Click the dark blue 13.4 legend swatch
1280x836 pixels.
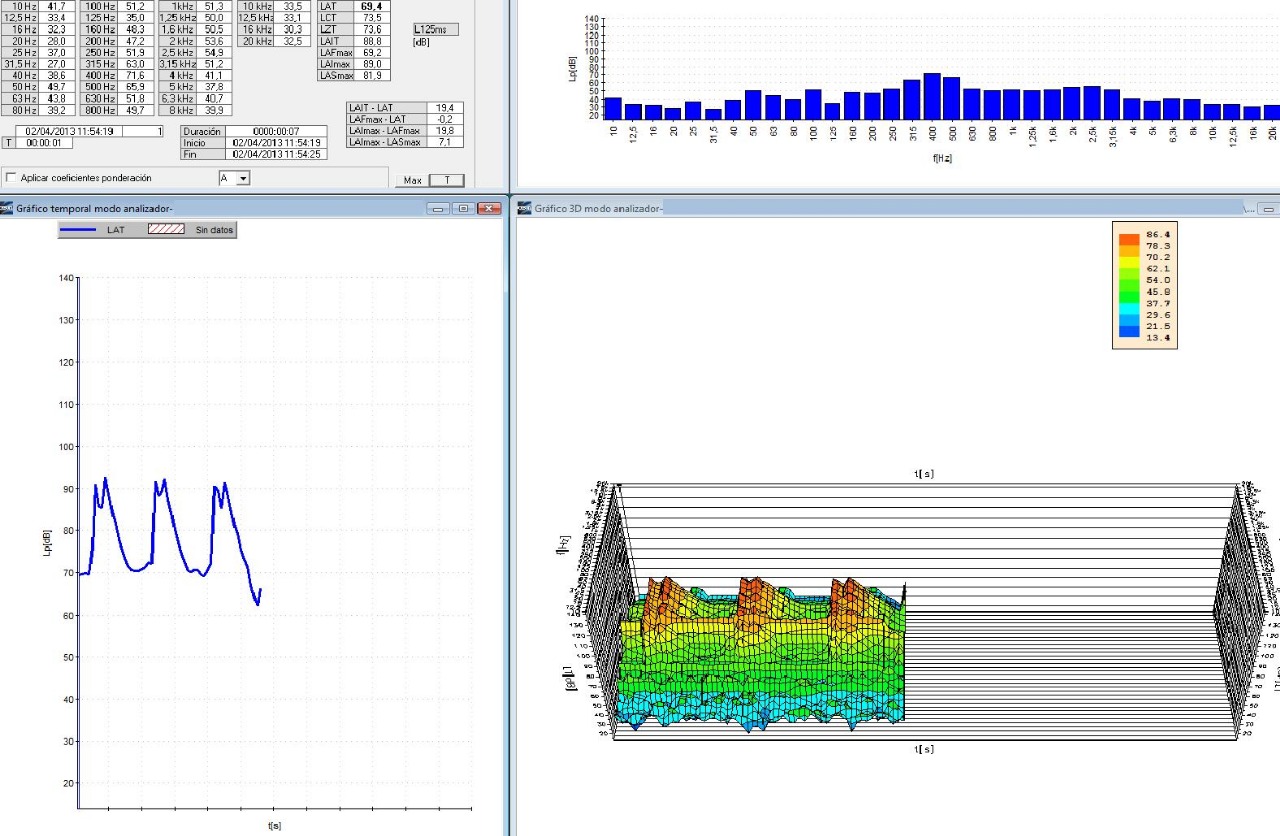[1129, 338]
